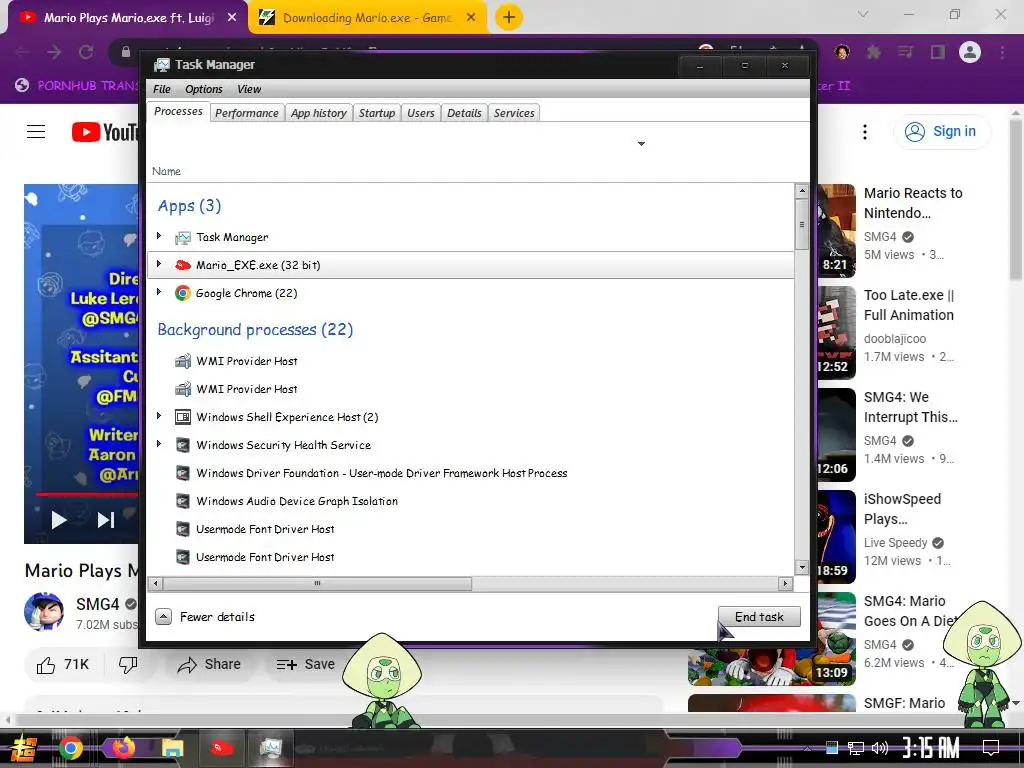Click Sign in on YouTube

coord(941,132)
